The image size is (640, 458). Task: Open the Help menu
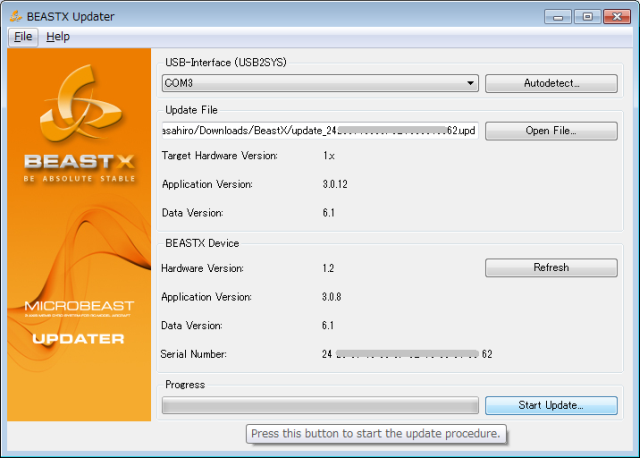58,37
